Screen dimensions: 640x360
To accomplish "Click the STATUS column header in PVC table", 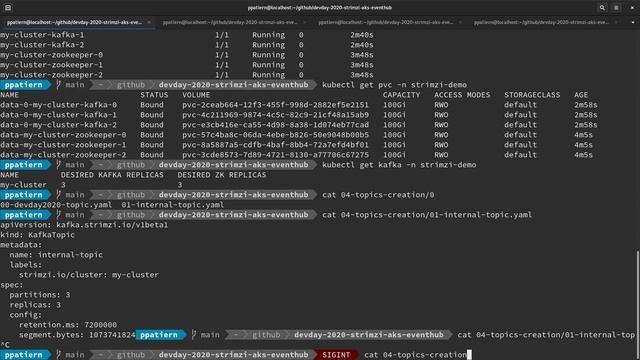I will (x=154, y=95).
